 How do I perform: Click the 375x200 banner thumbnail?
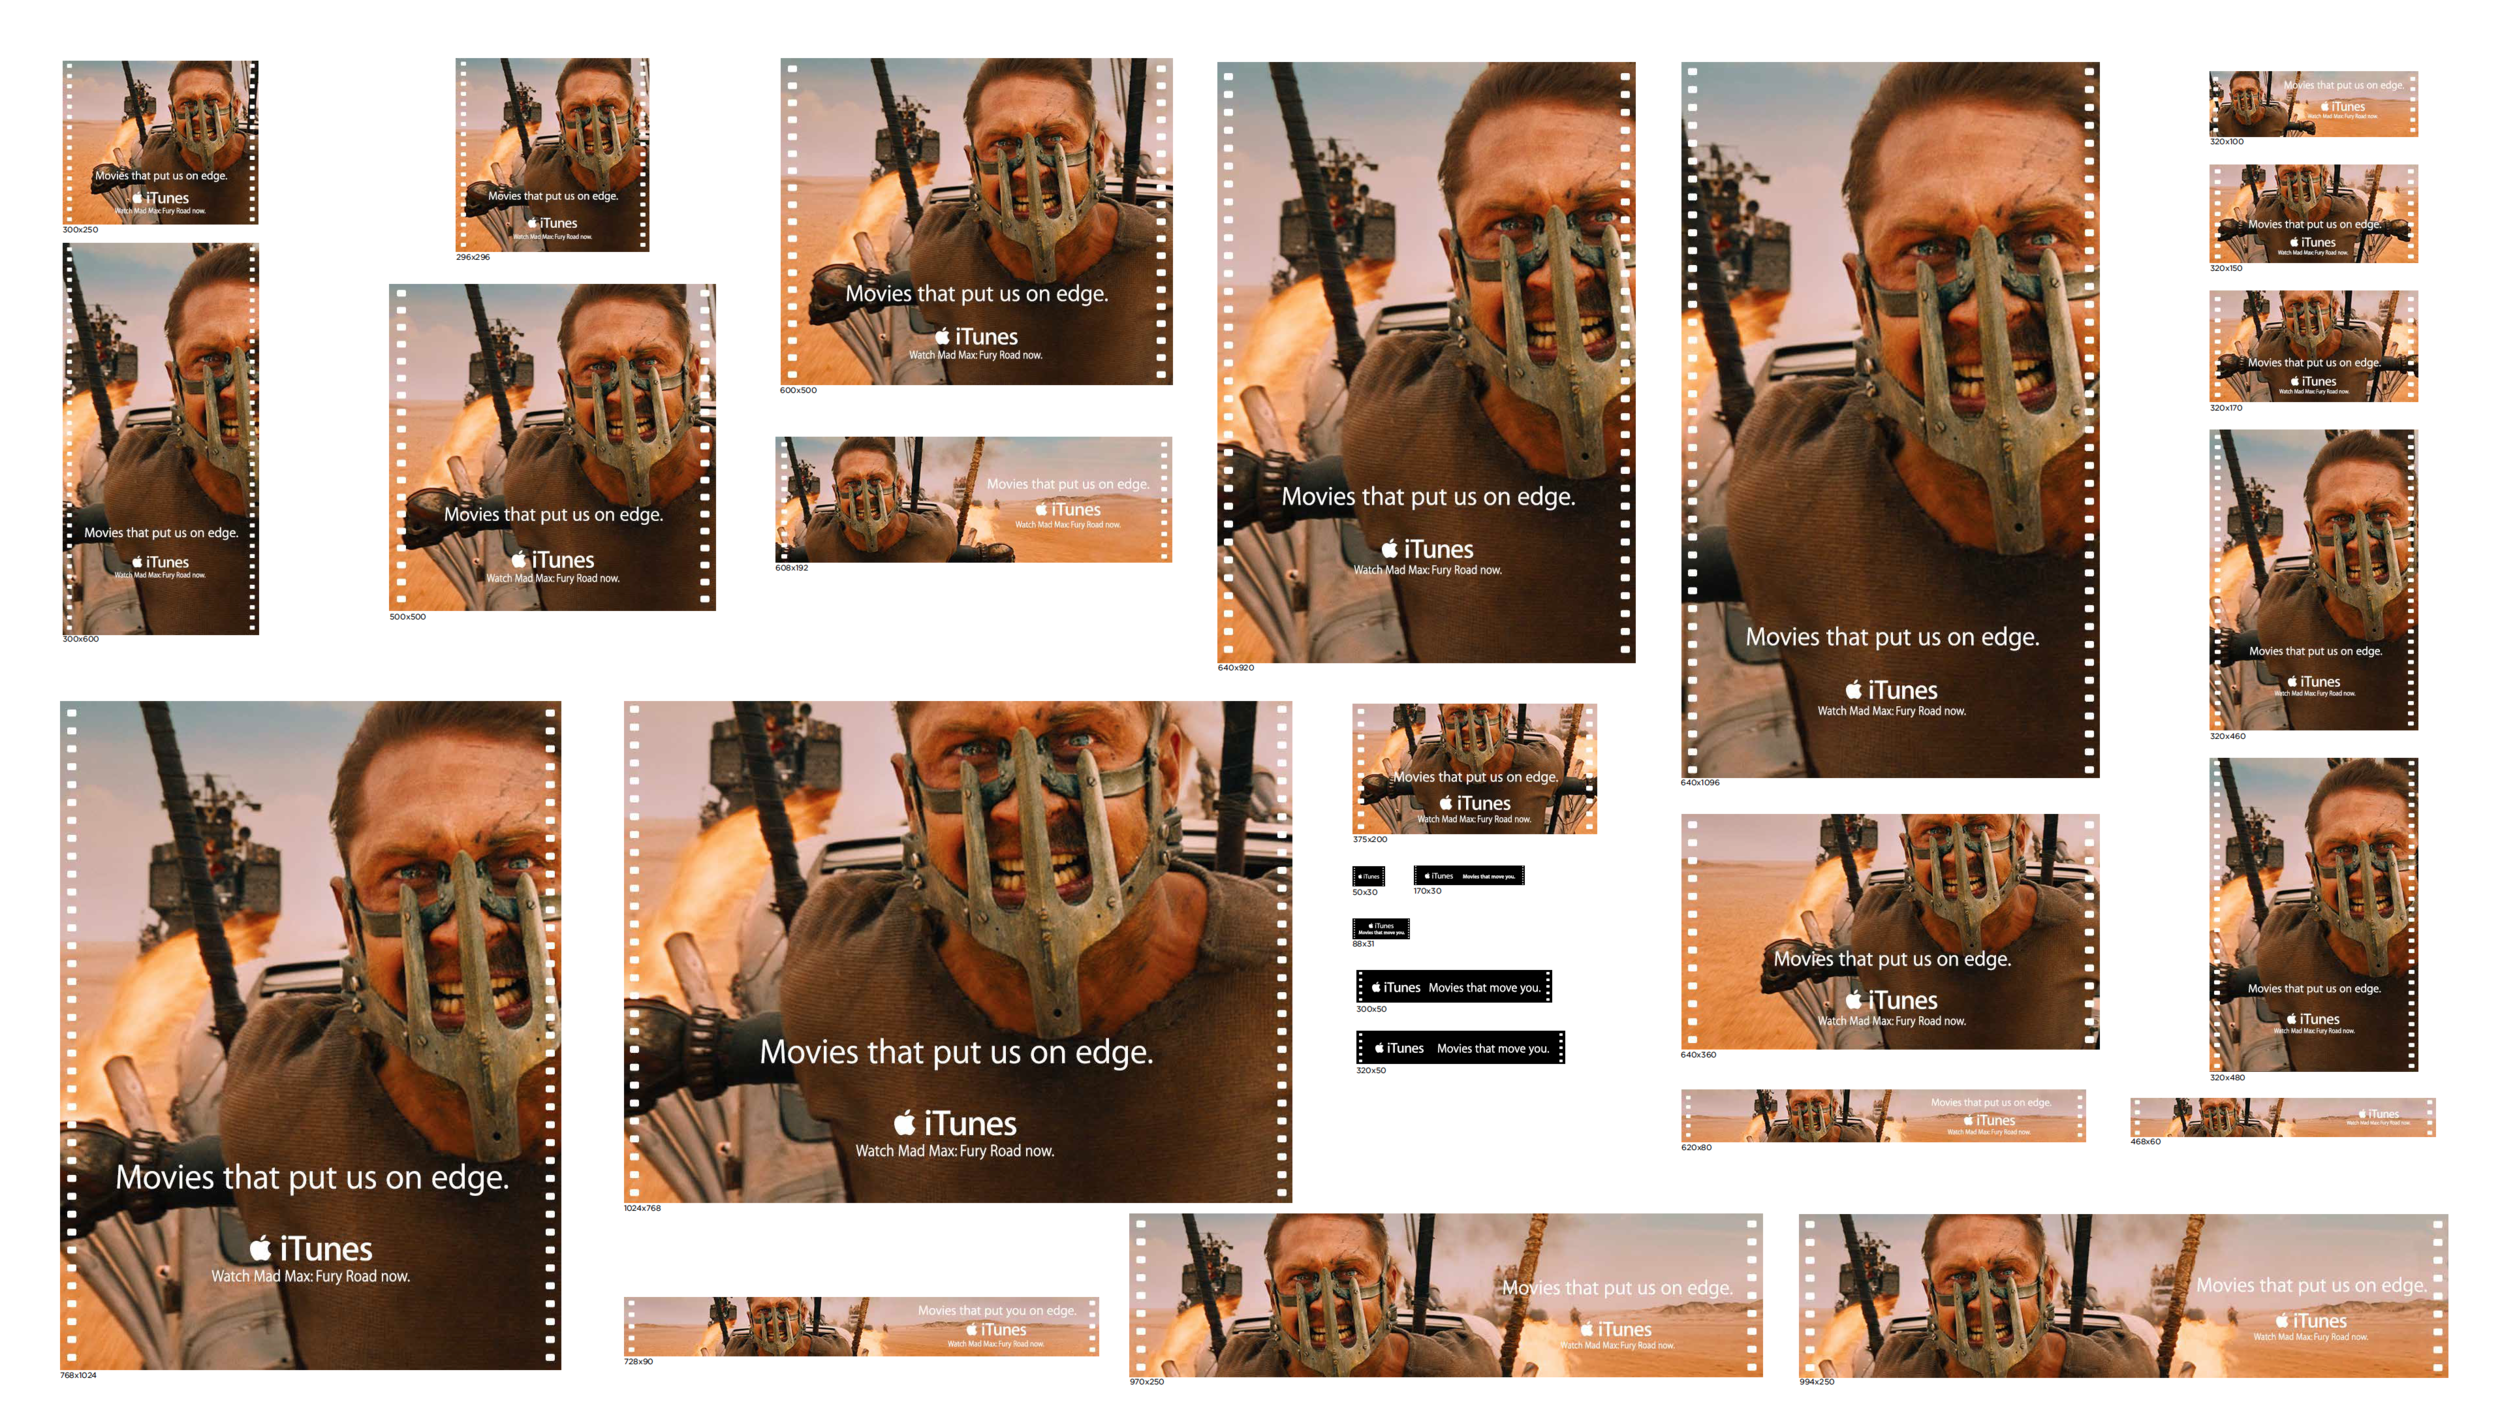(x=1473, y=767)
